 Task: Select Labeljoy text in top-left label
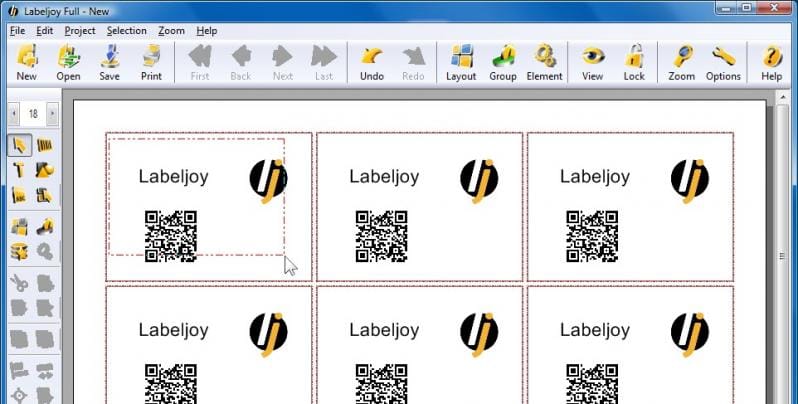(x=174, y=177)
